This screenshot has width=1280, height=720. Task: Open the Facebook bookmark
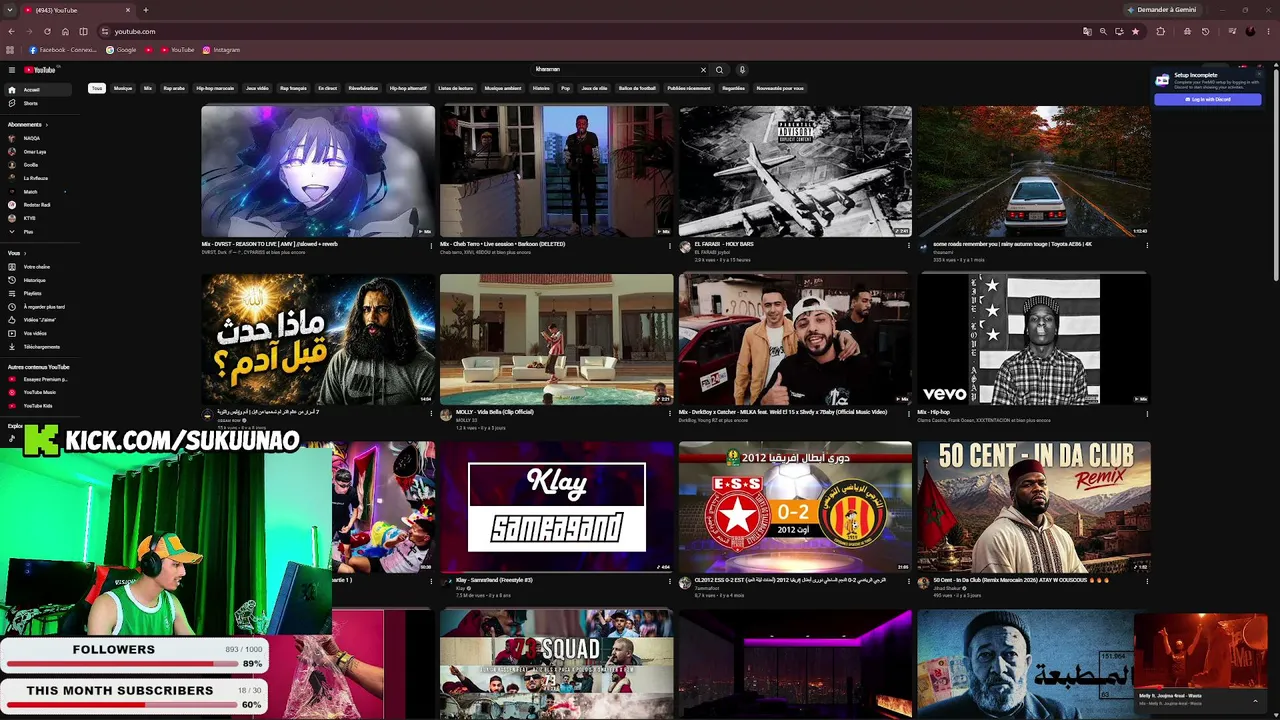point(63,50)
